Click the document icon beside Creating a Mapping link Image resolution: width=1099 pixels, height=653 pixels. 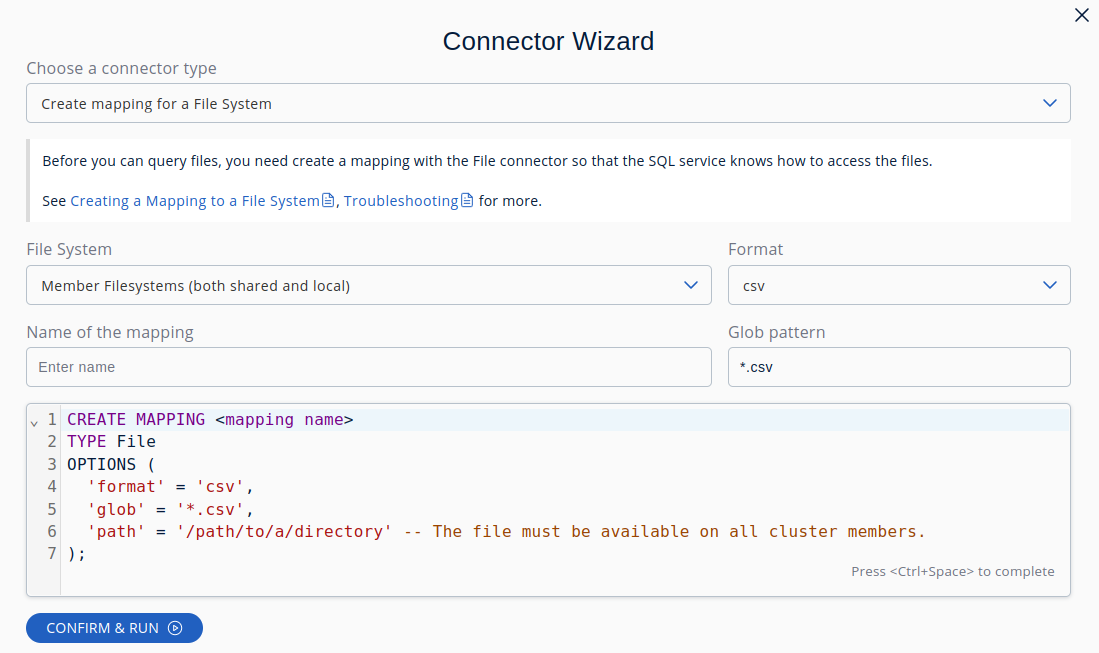[x=328, y=200]
